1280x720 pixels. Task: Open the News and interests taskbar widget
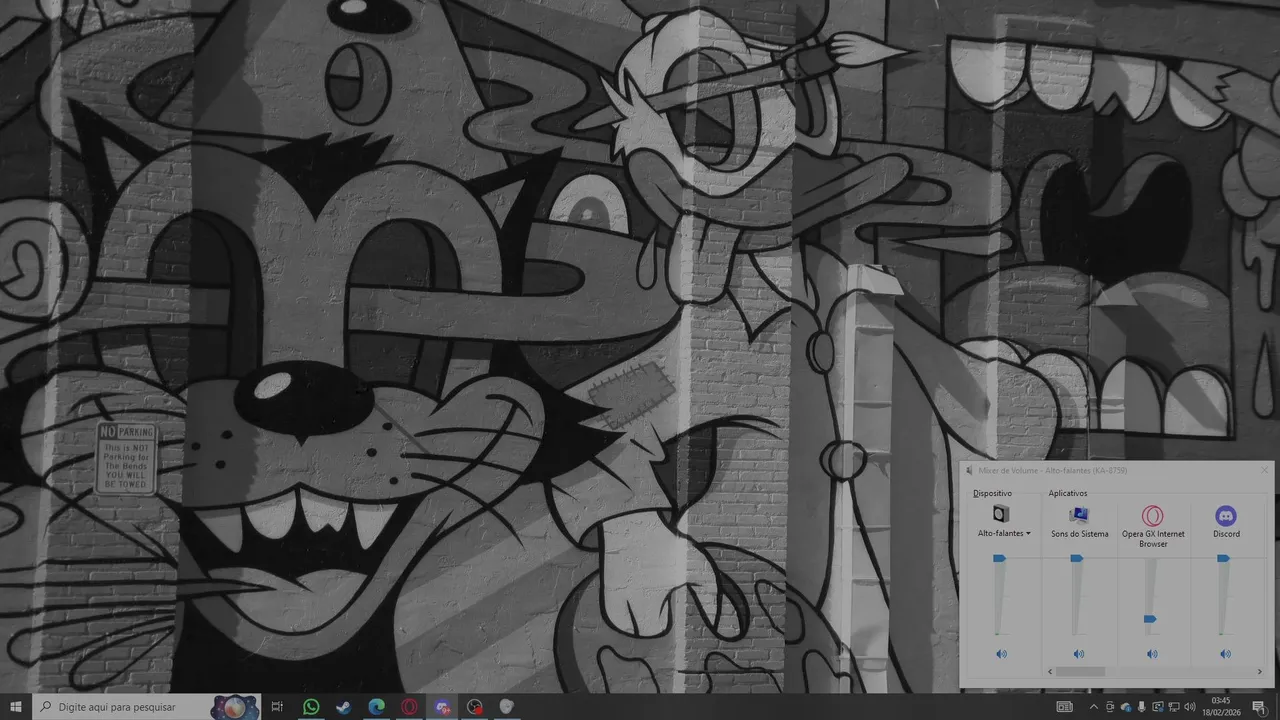coord(1065,707)
